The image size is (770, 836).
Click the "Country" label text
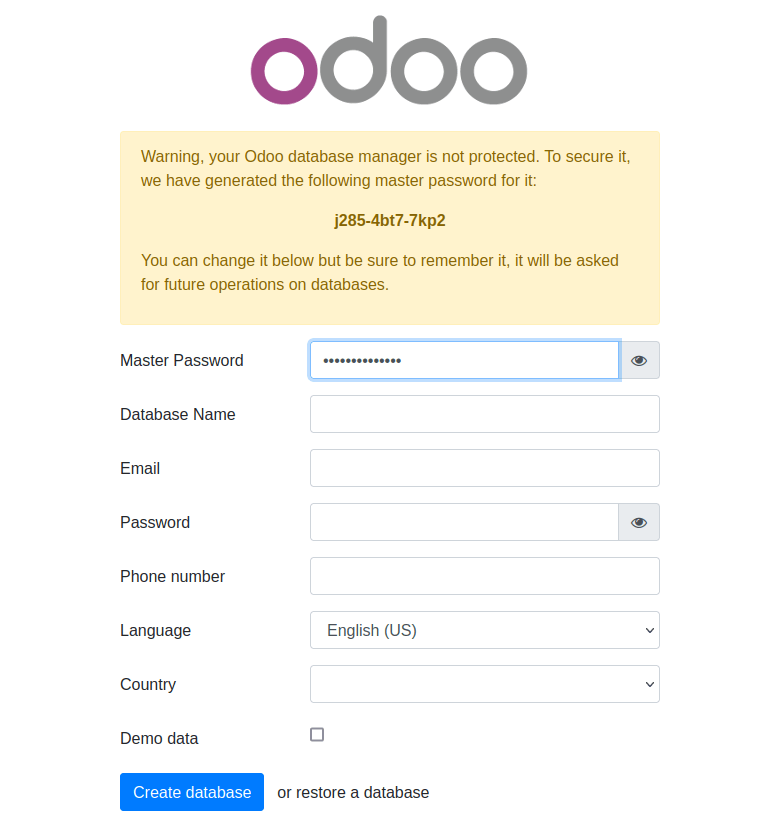pyautogui.click(x=148, y=685)
